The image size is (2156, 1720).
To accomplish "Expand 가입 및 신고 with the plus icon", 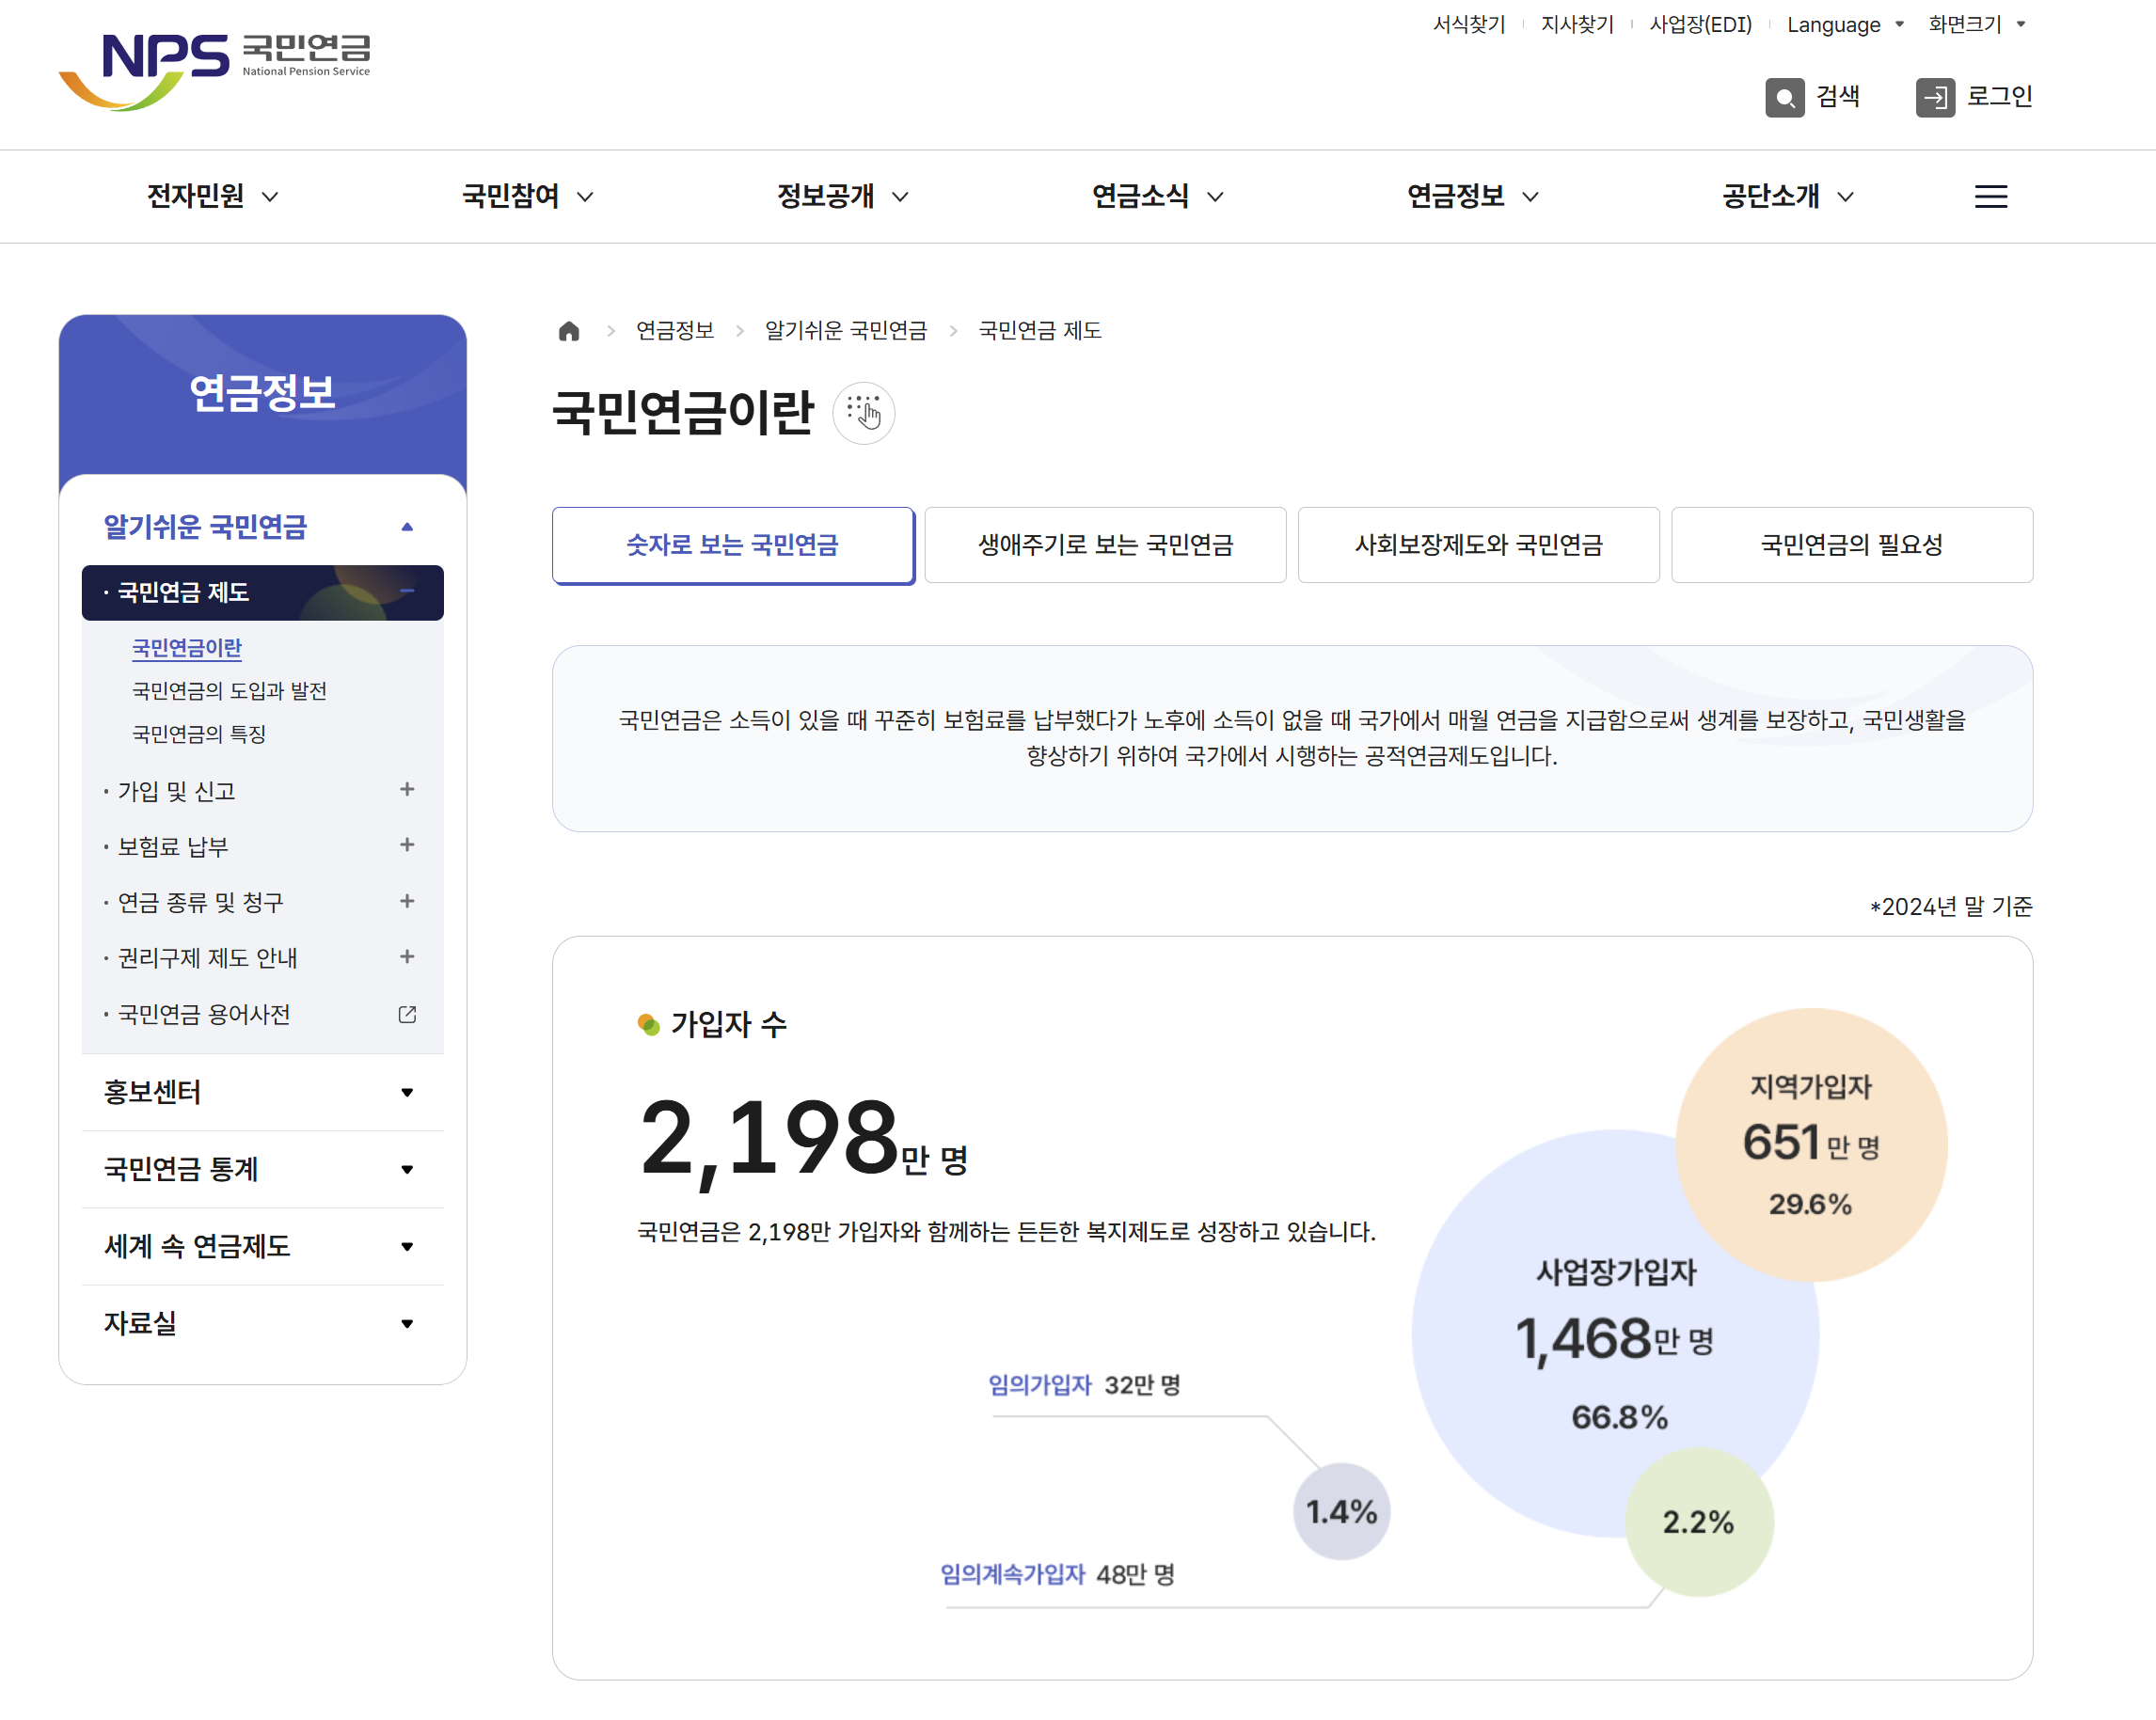I will pos(407,790).
